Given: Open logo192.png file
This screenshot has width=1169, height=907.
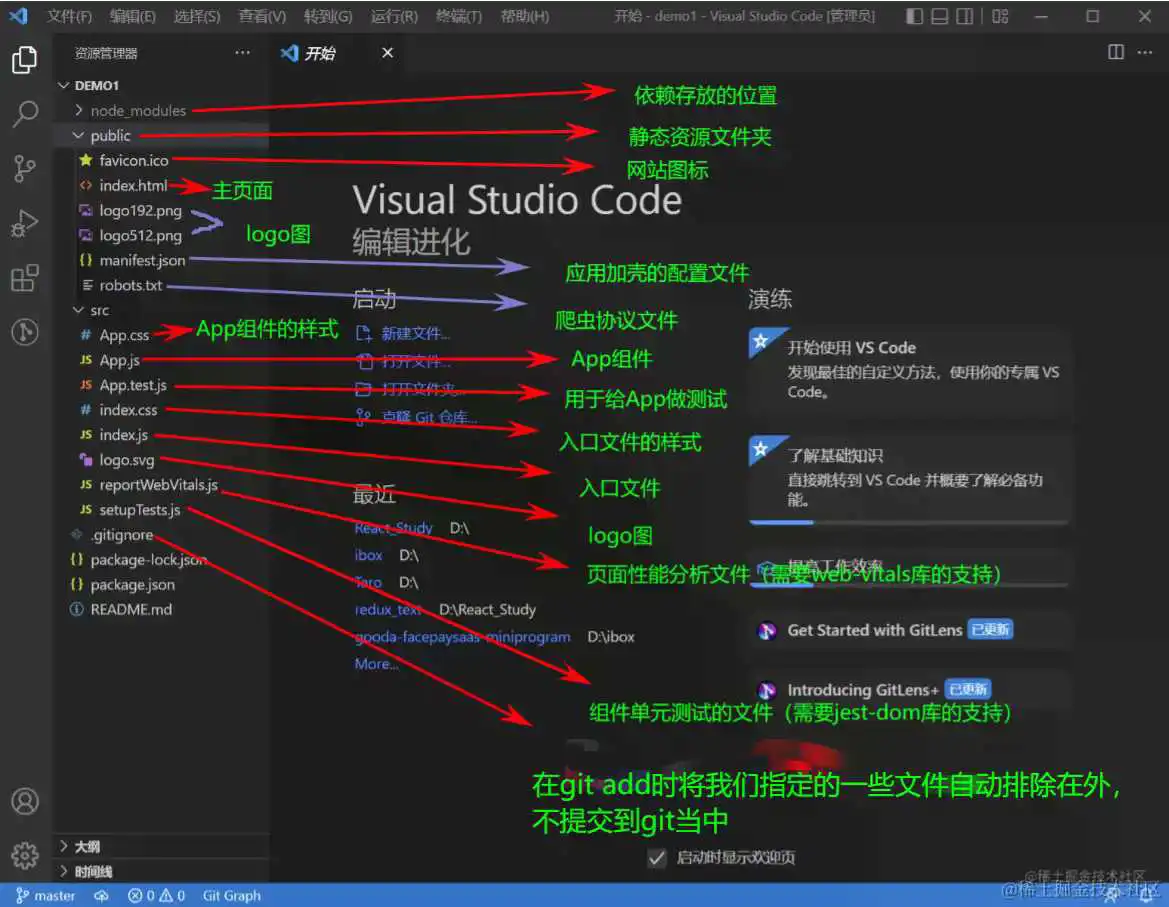Looking at the screenshot, I should 140,211.
